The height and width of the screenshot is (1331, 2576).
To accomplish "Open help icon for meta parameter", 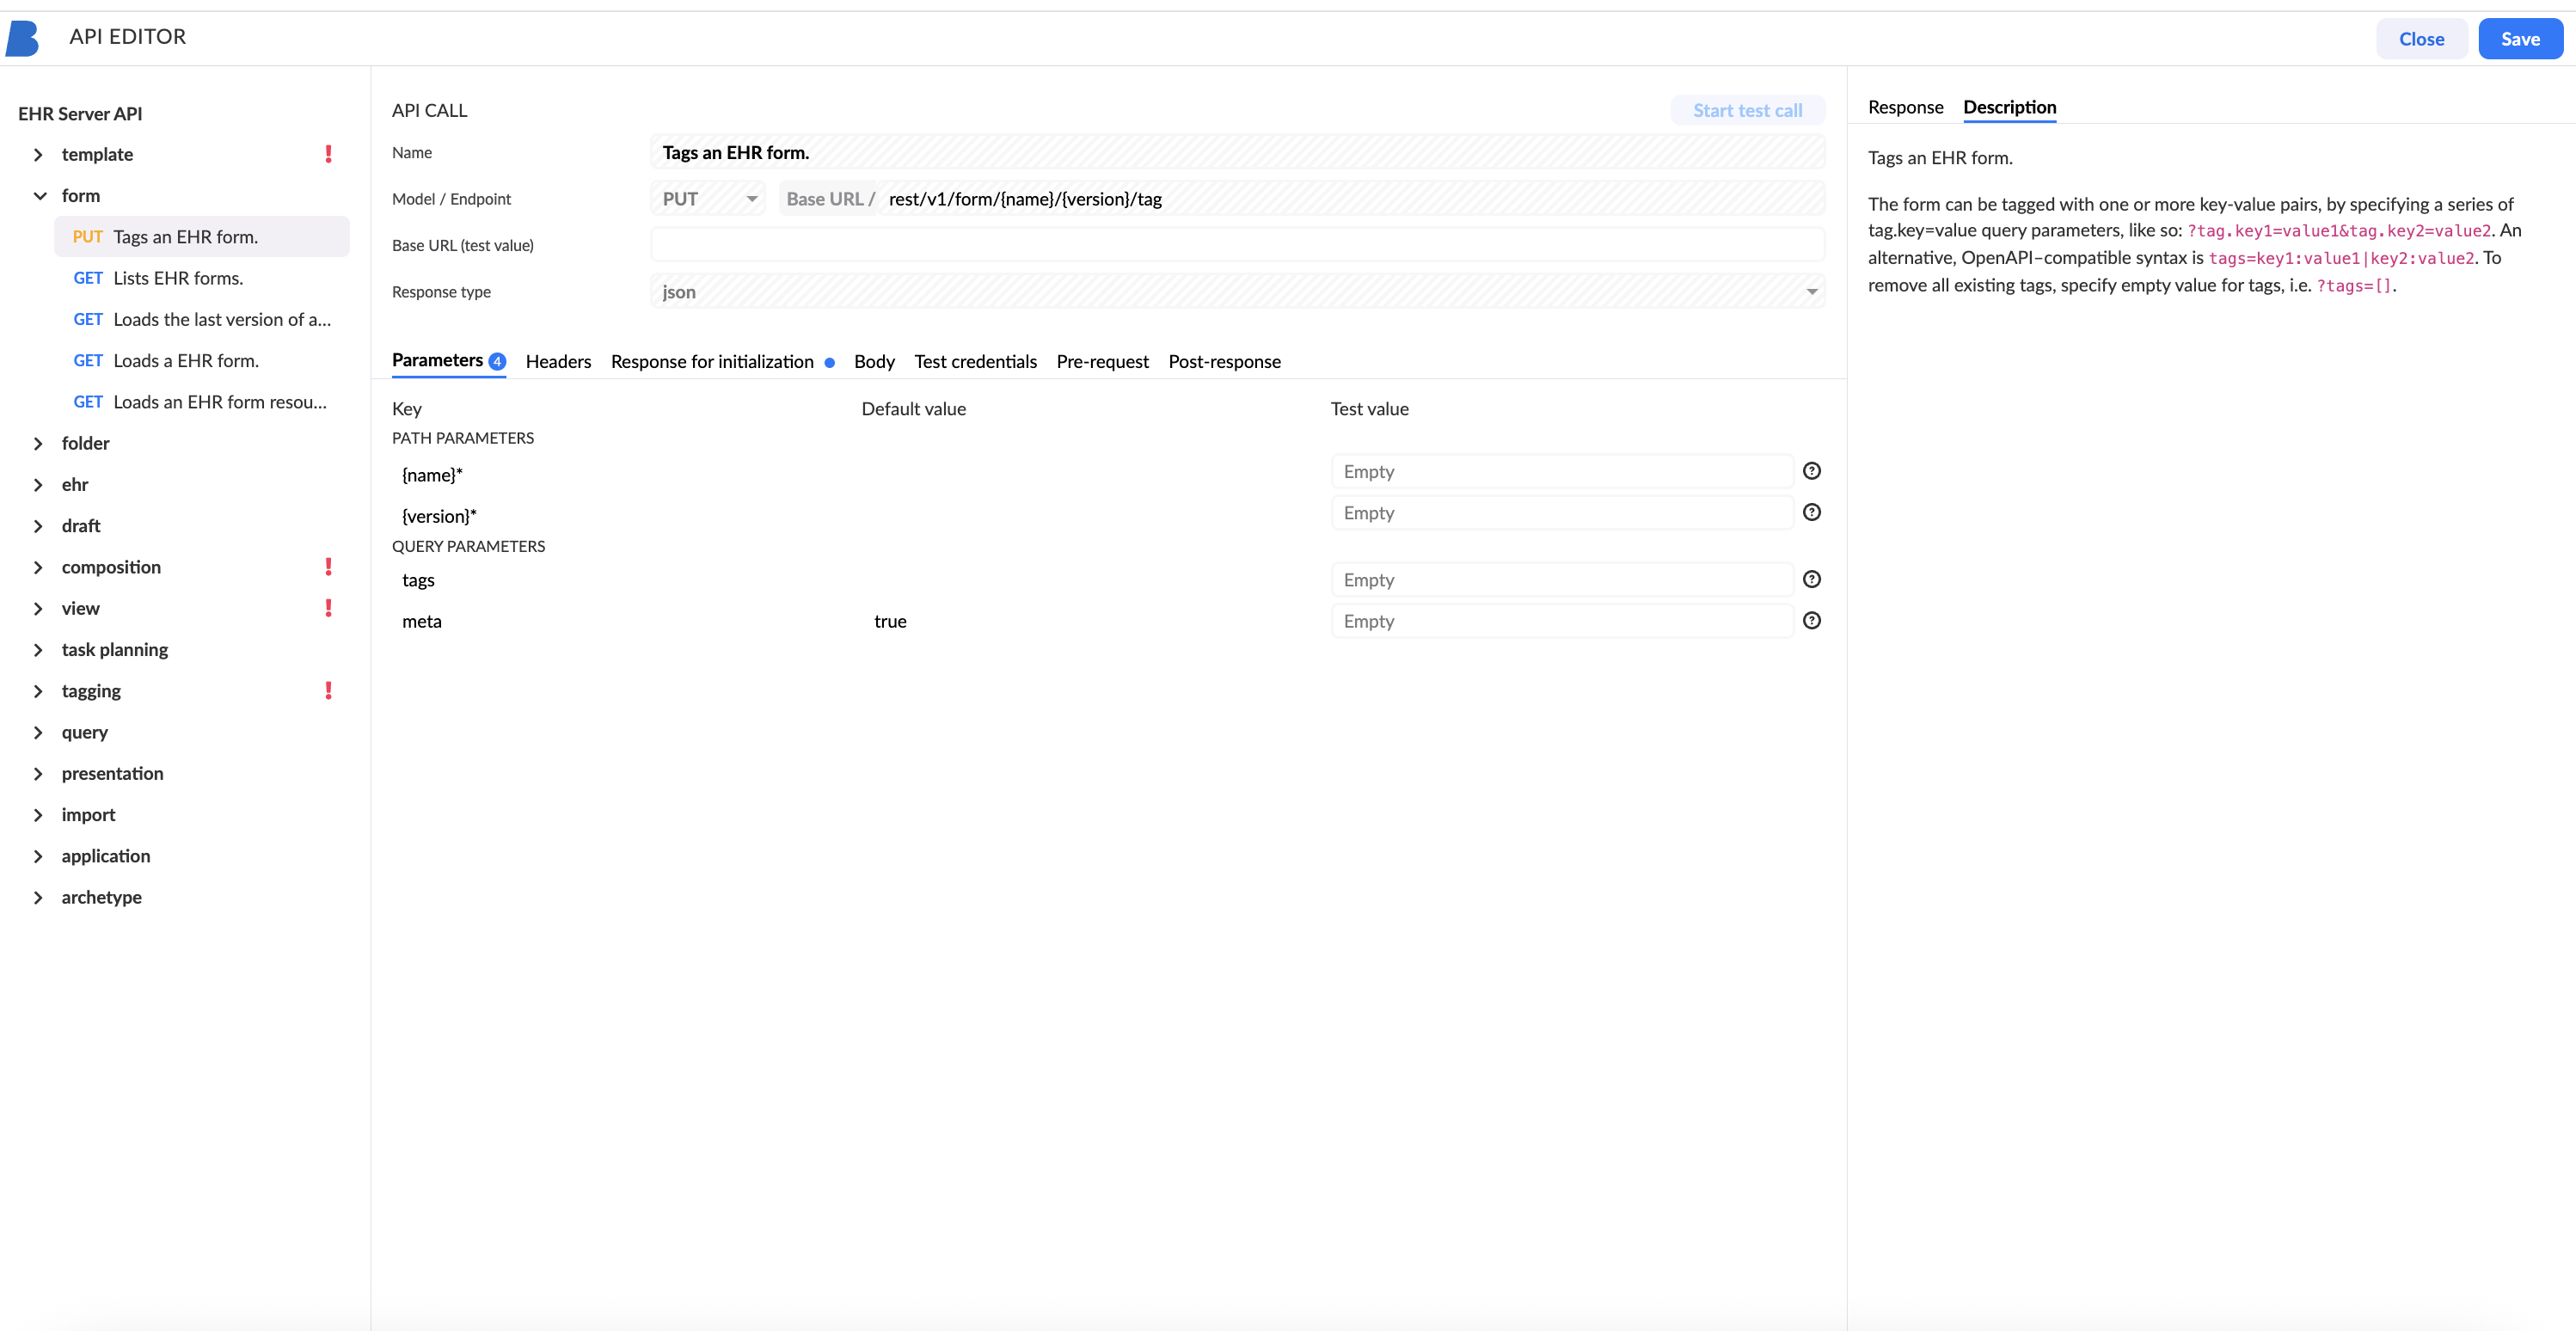I will coord(1811,621).
